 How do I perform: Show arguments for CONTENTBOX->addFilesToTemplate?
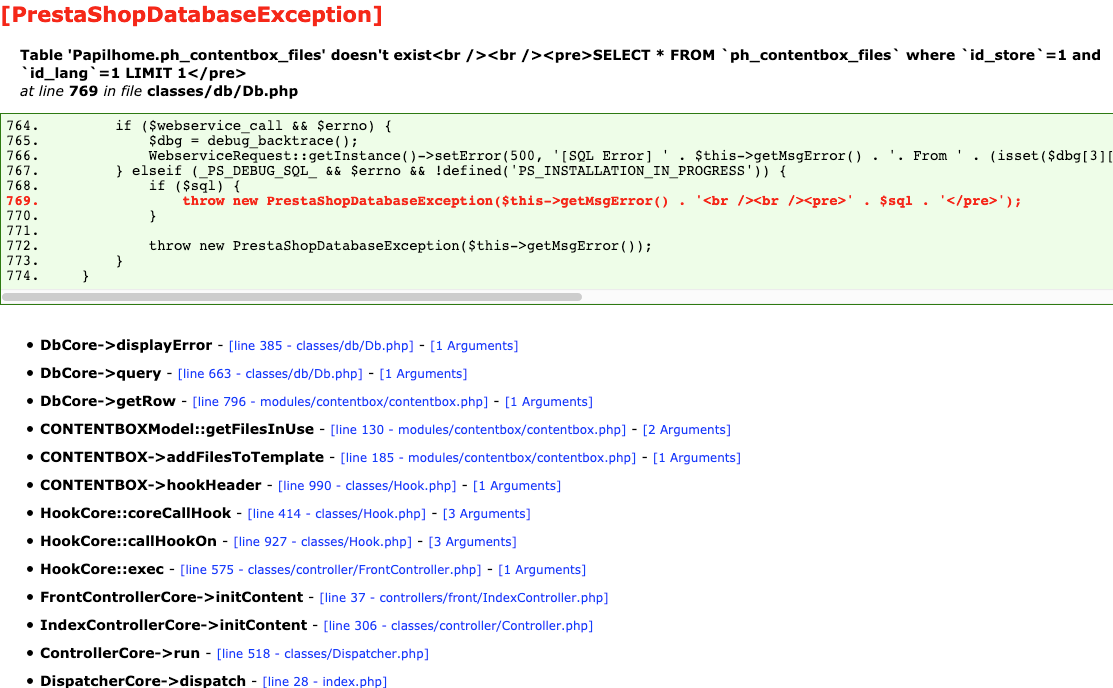[x=696, y=458]
